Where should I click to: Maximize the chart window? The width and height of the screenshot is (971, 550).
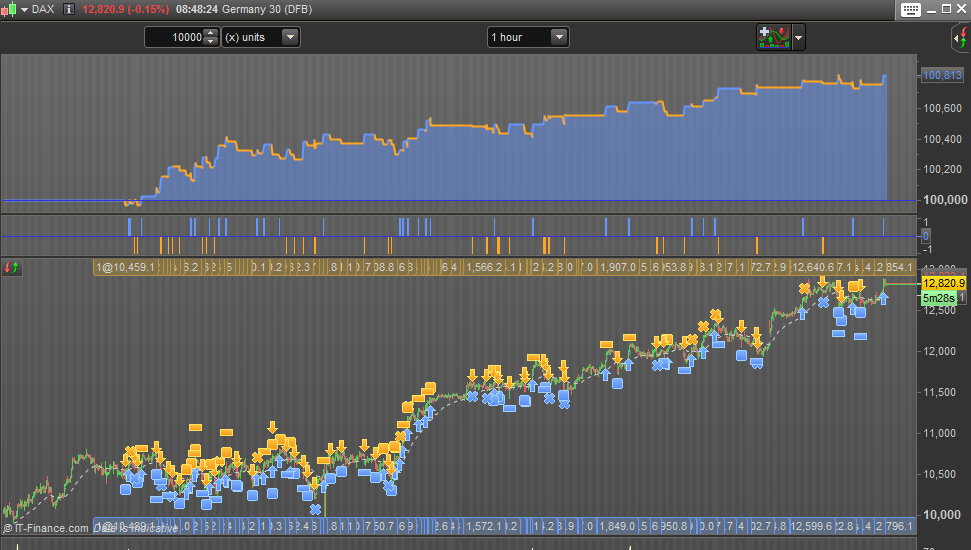click(x=946, y=9)
